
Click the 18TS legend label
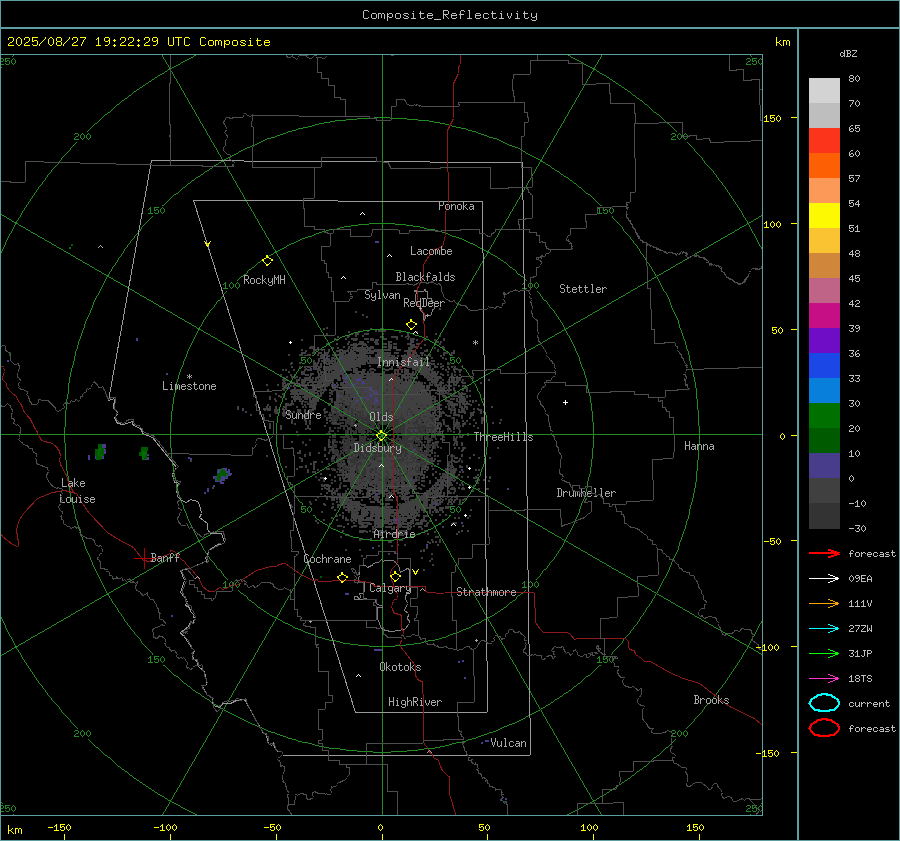tap(860, 679)
